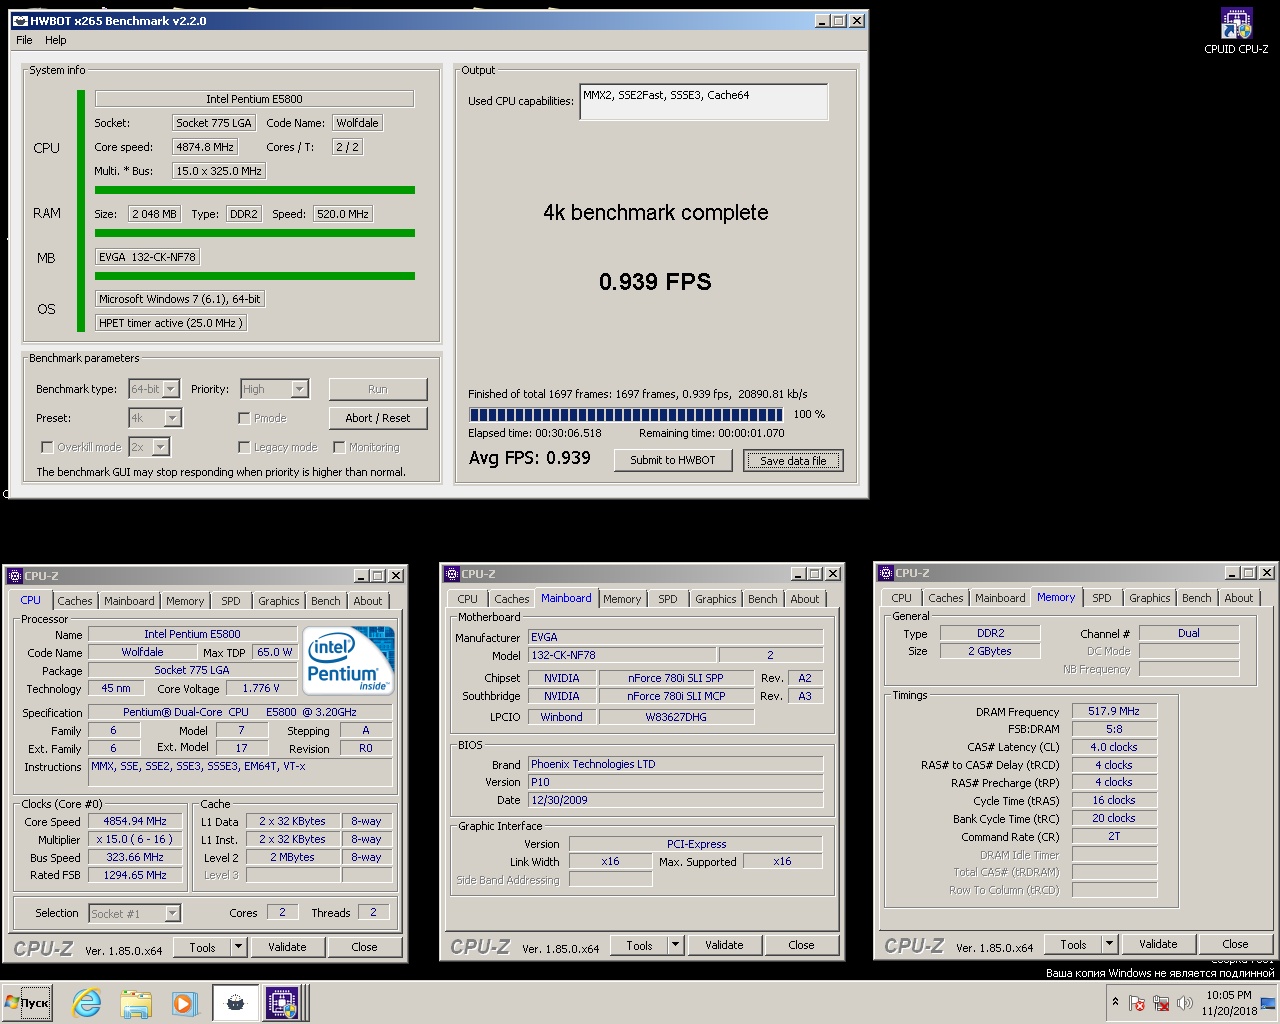Click Validate in right CPU-Z window

1158,944
